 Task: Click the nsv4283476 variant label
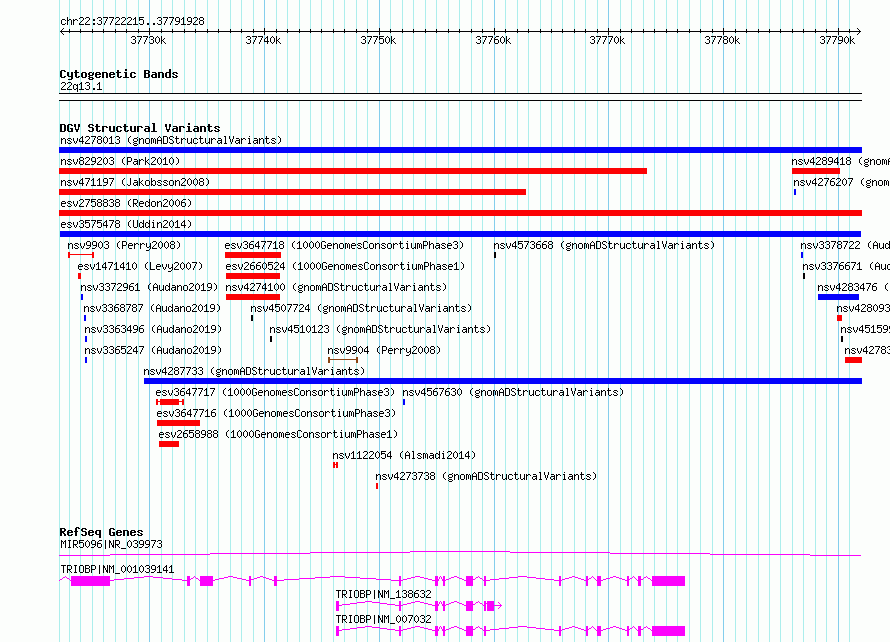854,287
